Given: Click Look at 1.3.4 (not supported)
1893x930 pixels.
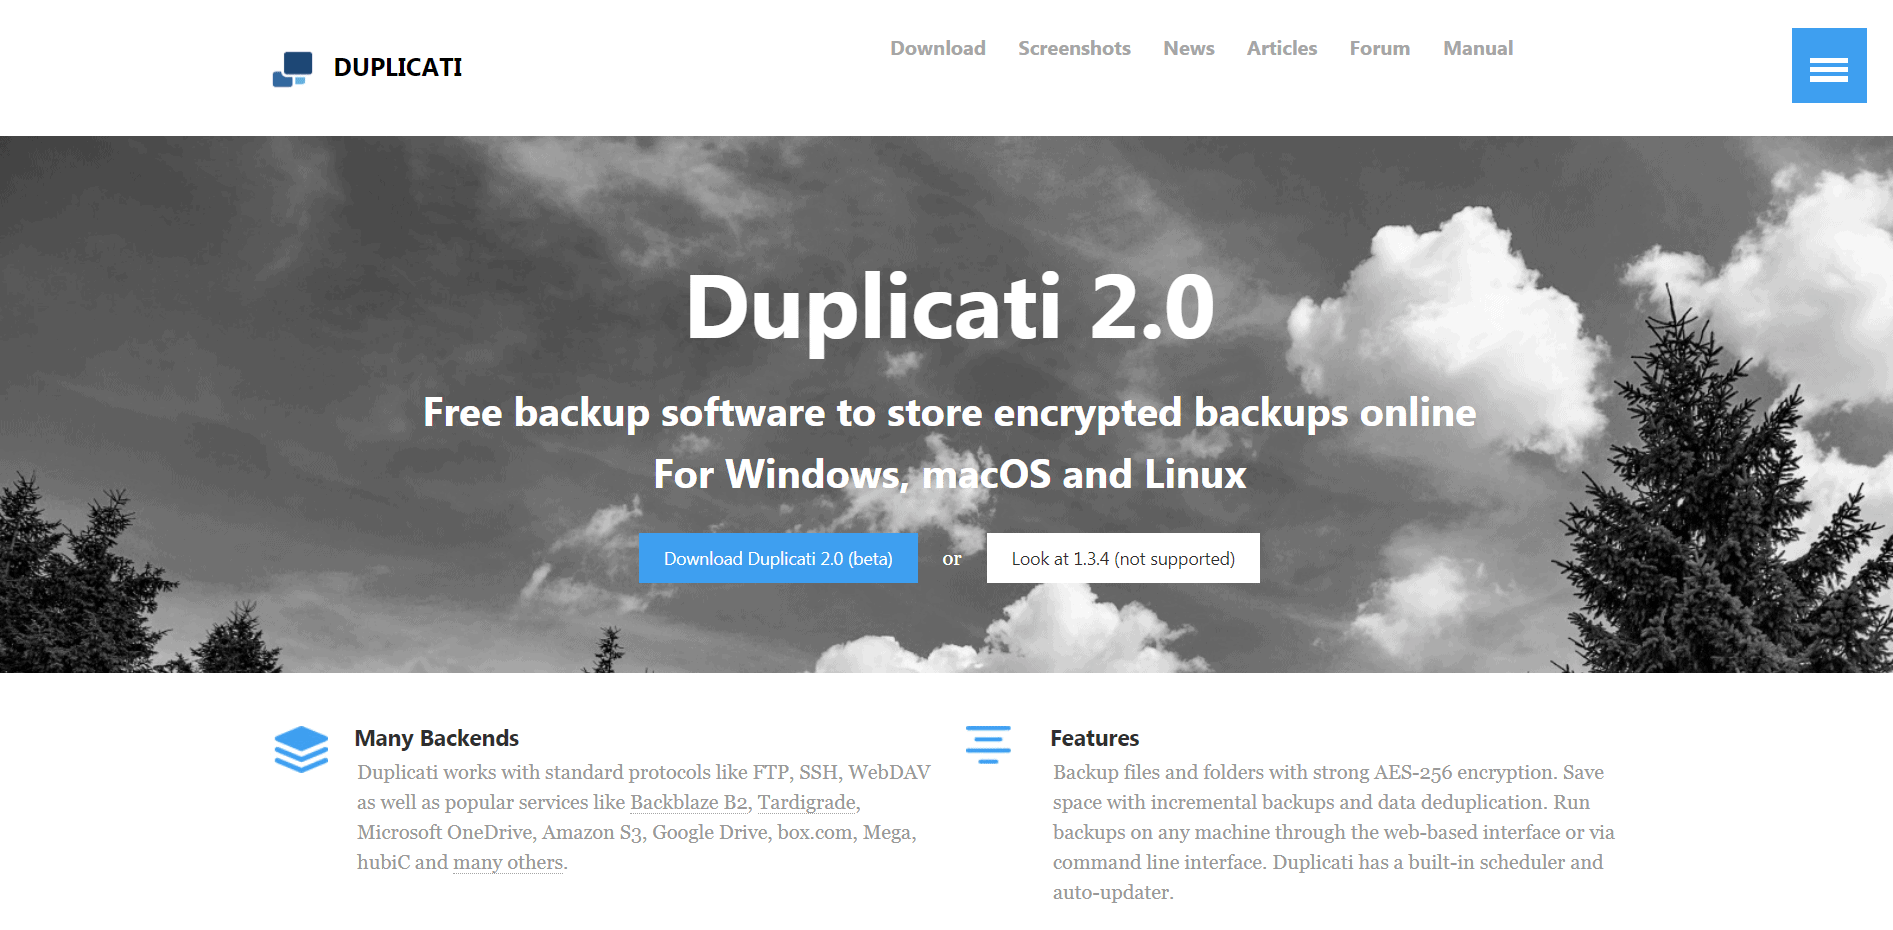Looking at the screenshot, I should [1123, 558].
